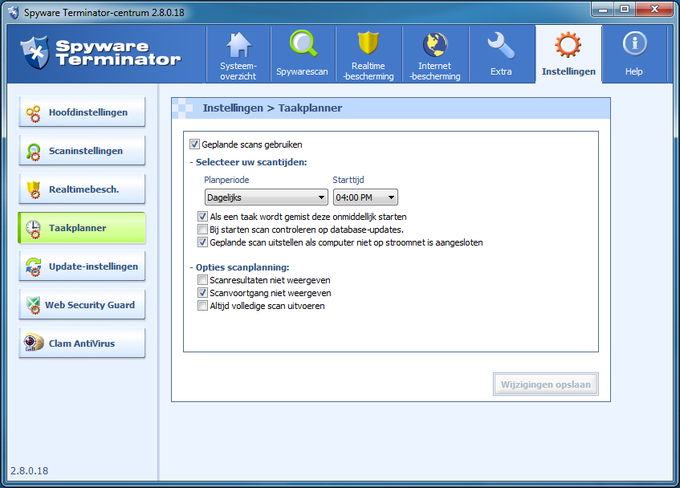Open Realtimebesch. settings page
Viewport: 680px width, 488px height.
tap(82, 190)
